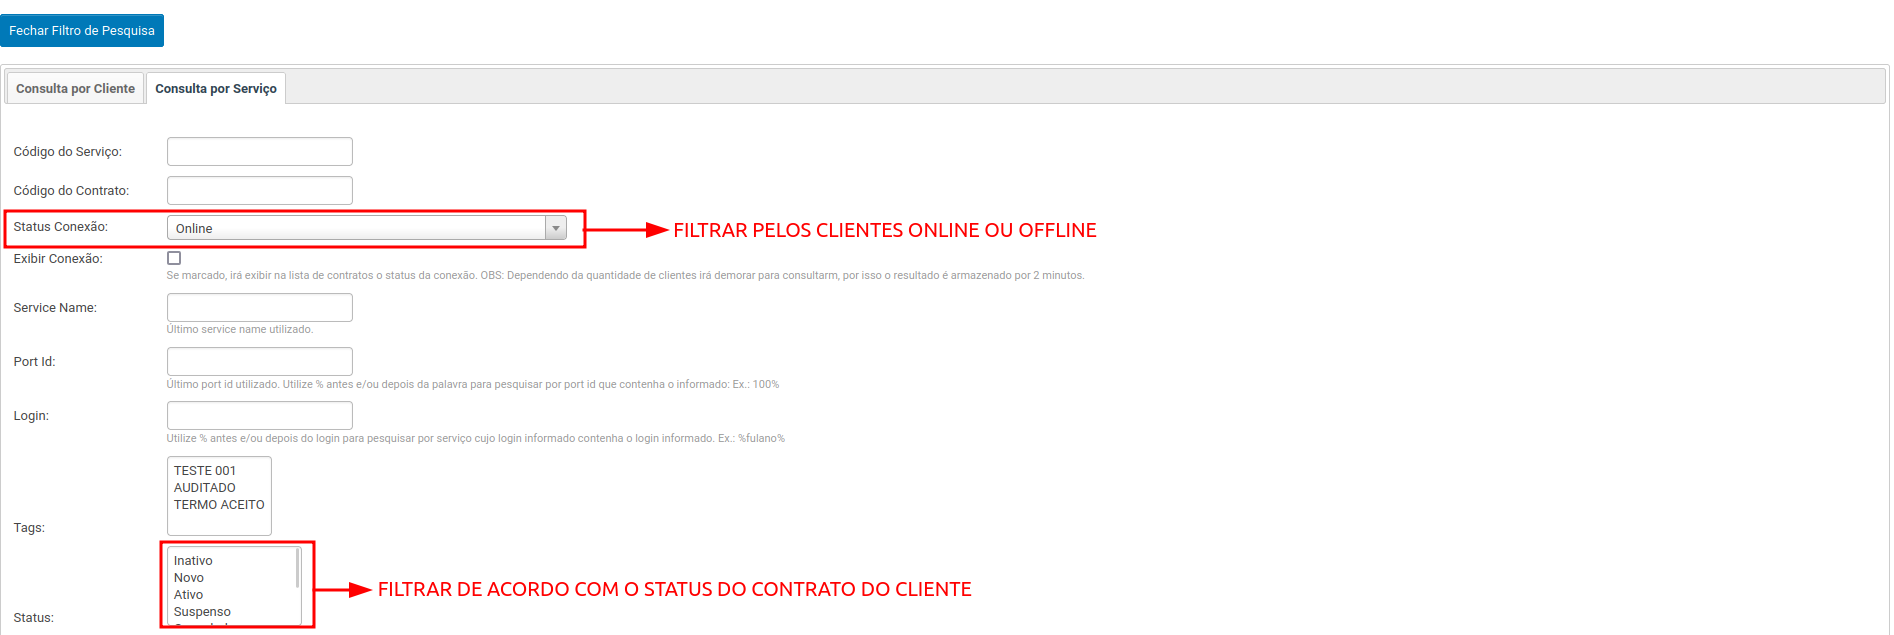The image size is (1894, 635).
Task: Select Consulta por Serviço tab
Action: tap(216, 89)
